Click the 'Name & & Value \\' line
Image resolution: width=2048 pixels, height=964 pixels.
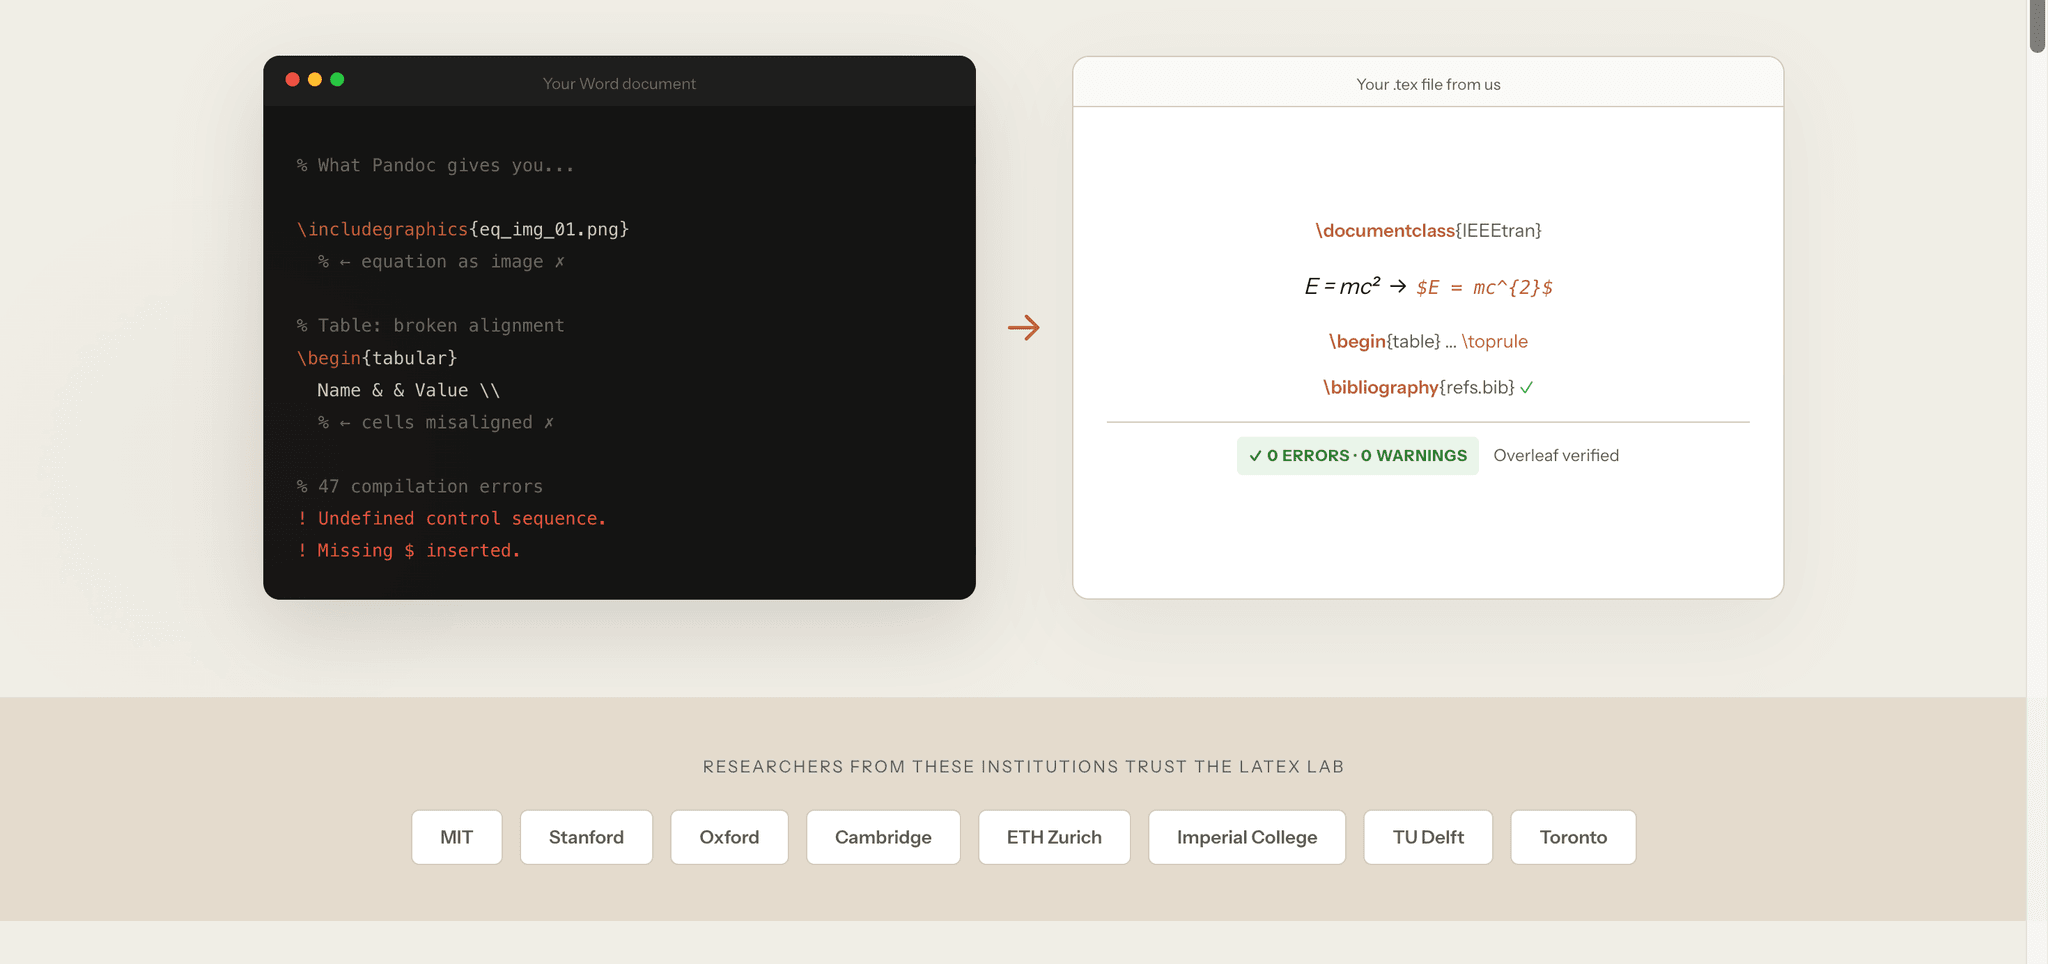408,390
